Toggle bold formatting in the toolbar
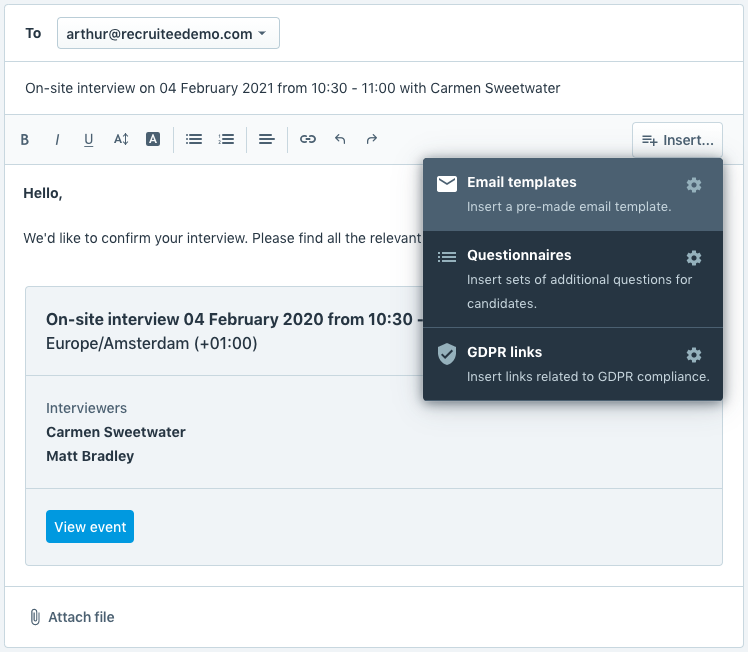The height and width of the screenshot is (652, 748). click(25, 140)
